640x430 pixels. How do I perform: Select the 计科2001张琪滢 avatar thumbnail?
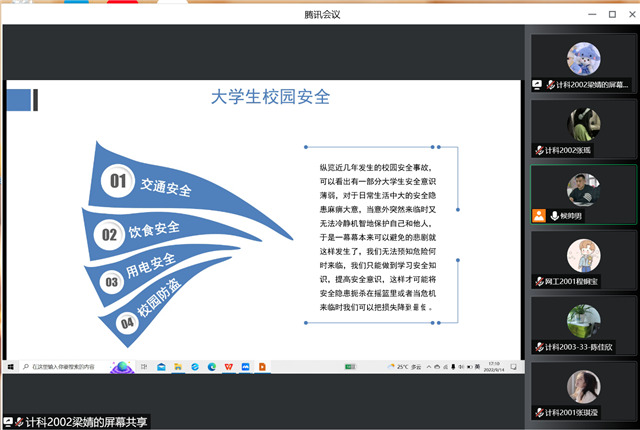click(x=584, y=387)
